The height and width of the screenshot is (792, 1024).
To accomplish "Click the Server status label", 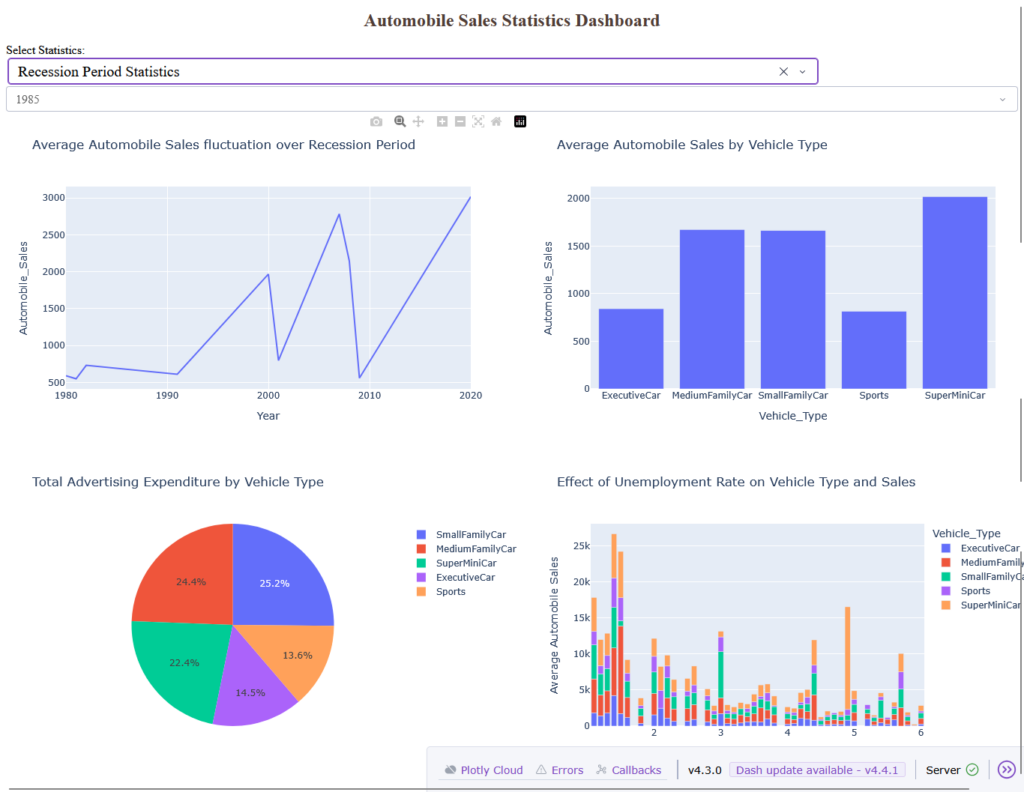I will point(943,770).
